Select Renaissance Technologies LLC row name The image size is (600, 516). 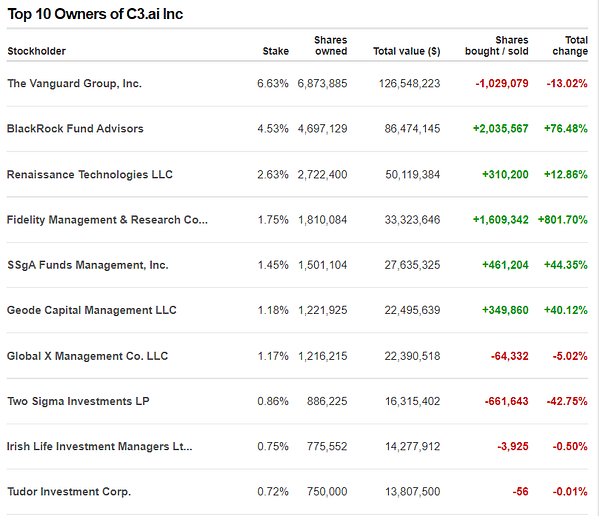90,175
